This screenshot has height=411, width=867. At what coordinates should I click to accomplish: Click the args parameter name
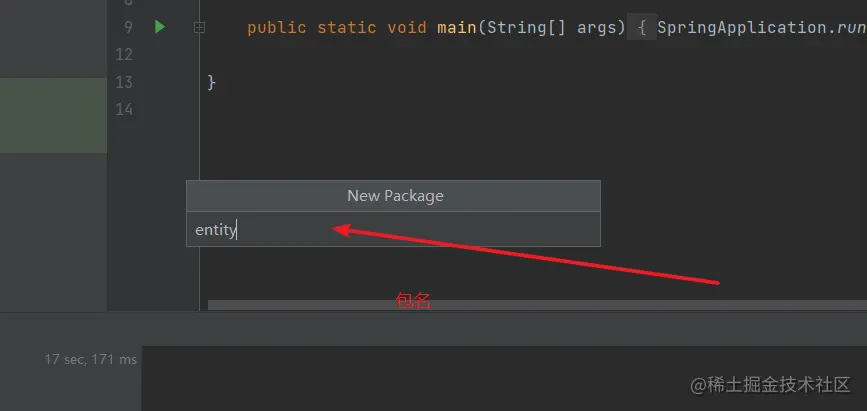coord(597,28)
